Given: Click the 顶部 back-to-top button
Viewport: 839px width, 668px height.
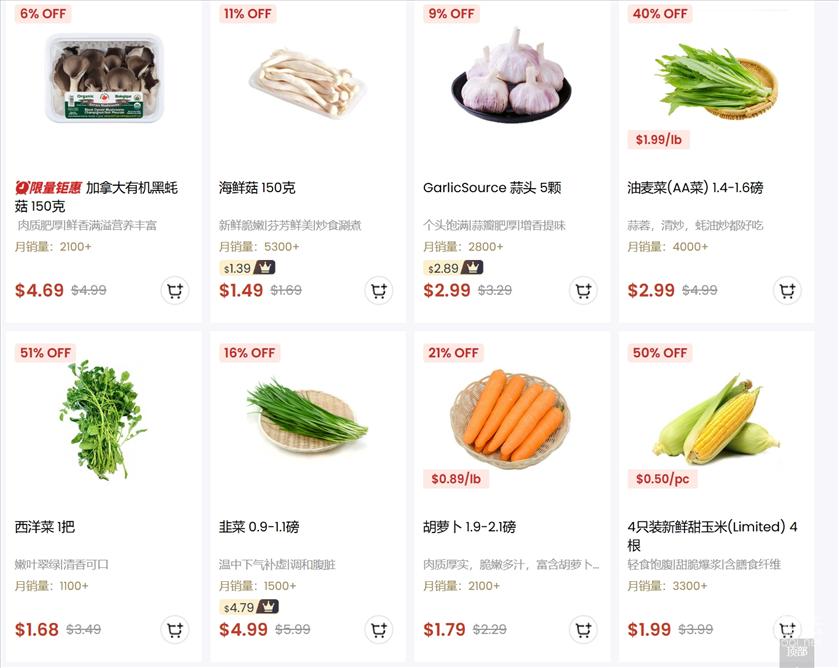Looking at the screenshot, I should [x=797, y=650].
